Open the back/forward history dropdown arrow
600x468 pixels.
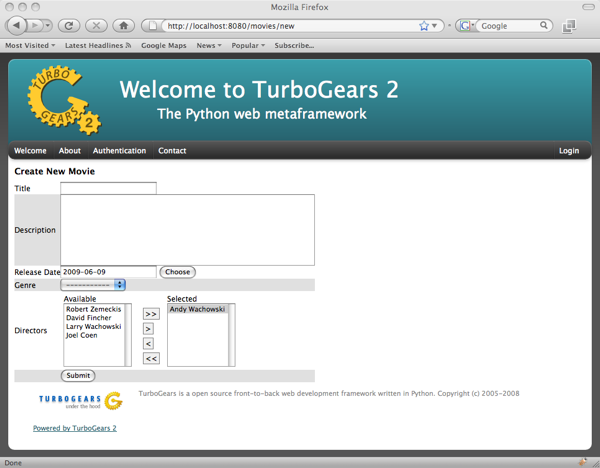(47, 26)
